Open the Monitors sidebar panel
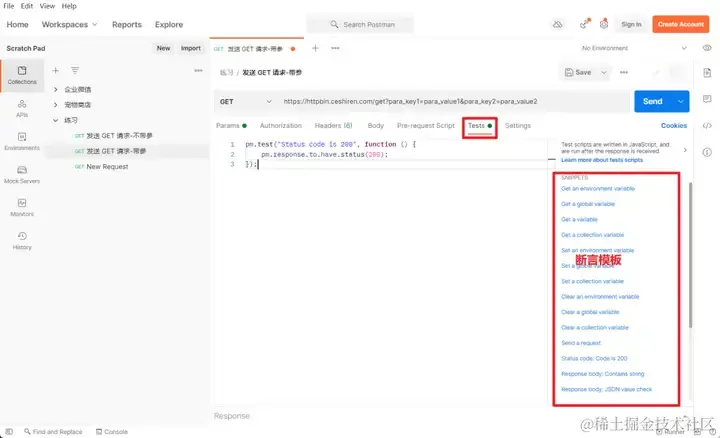This screenshot has width=720, height=438. [22, 208]
